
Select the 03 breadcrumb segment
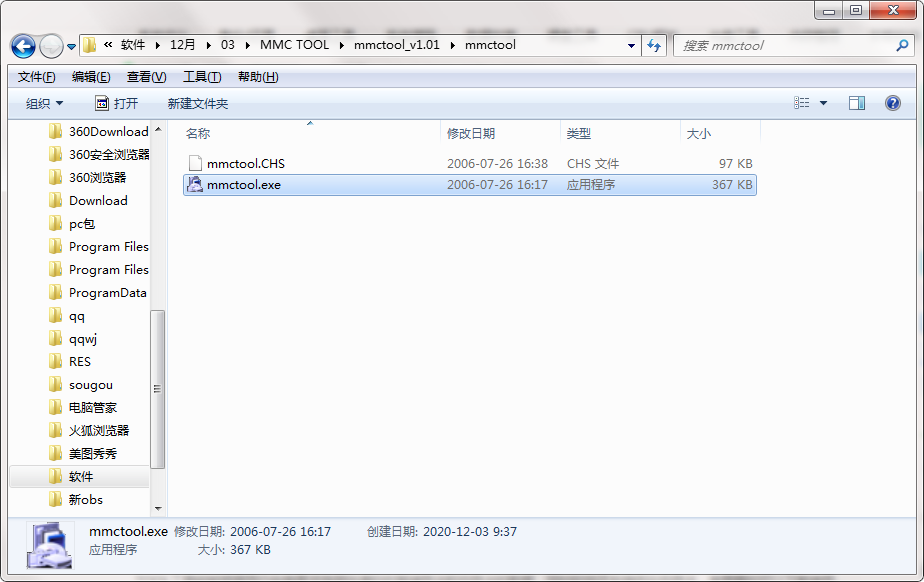click(227, 45)
